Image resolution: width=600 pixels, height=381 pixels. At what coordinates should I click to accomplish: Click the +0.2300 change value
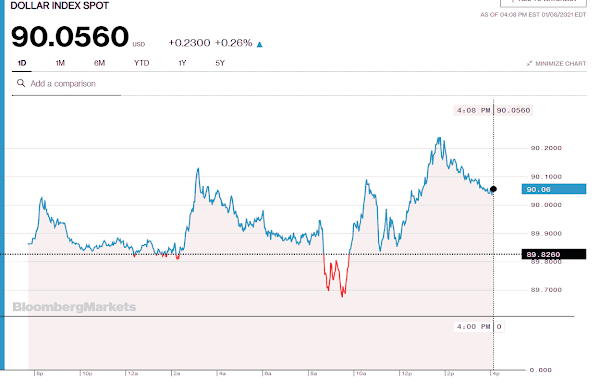click(x=189, y=43)
